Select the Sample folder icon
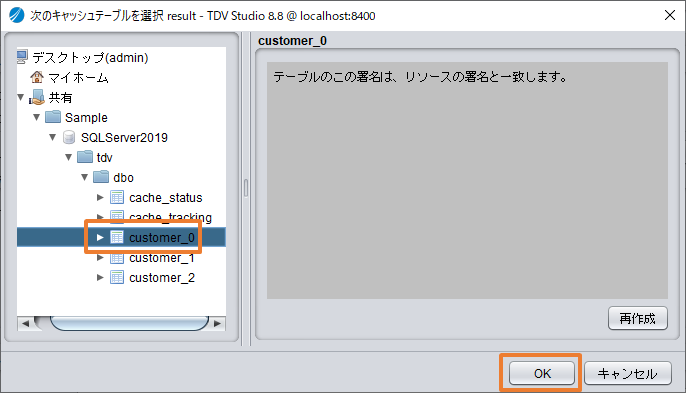 click(53, 117)
